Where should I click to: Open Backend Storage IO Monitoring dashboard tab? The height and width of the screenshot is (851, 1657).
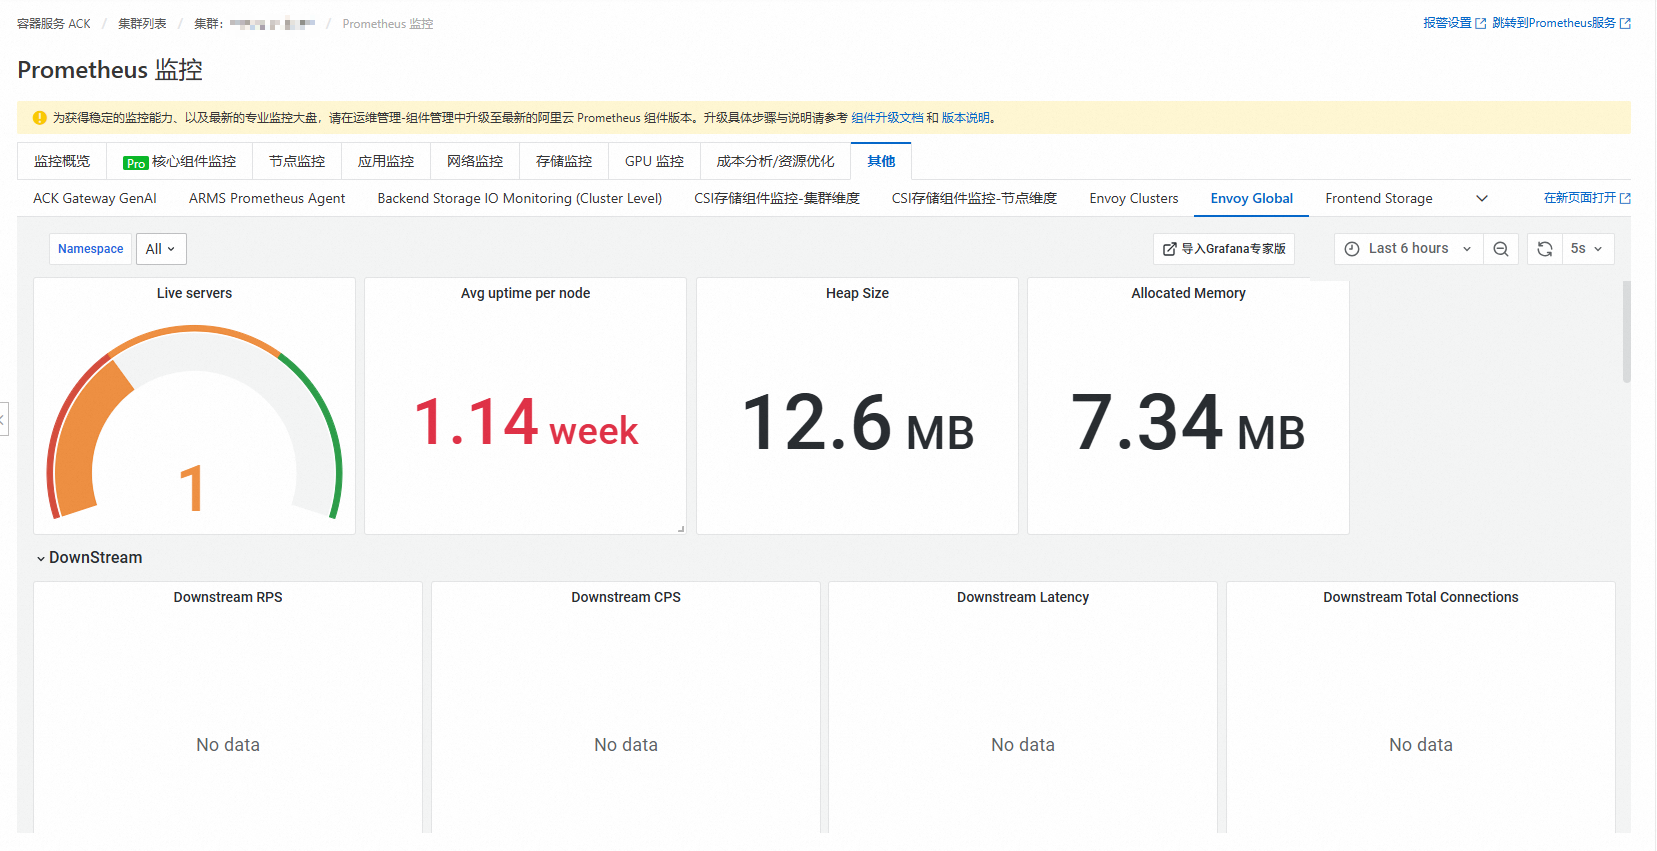520,198
